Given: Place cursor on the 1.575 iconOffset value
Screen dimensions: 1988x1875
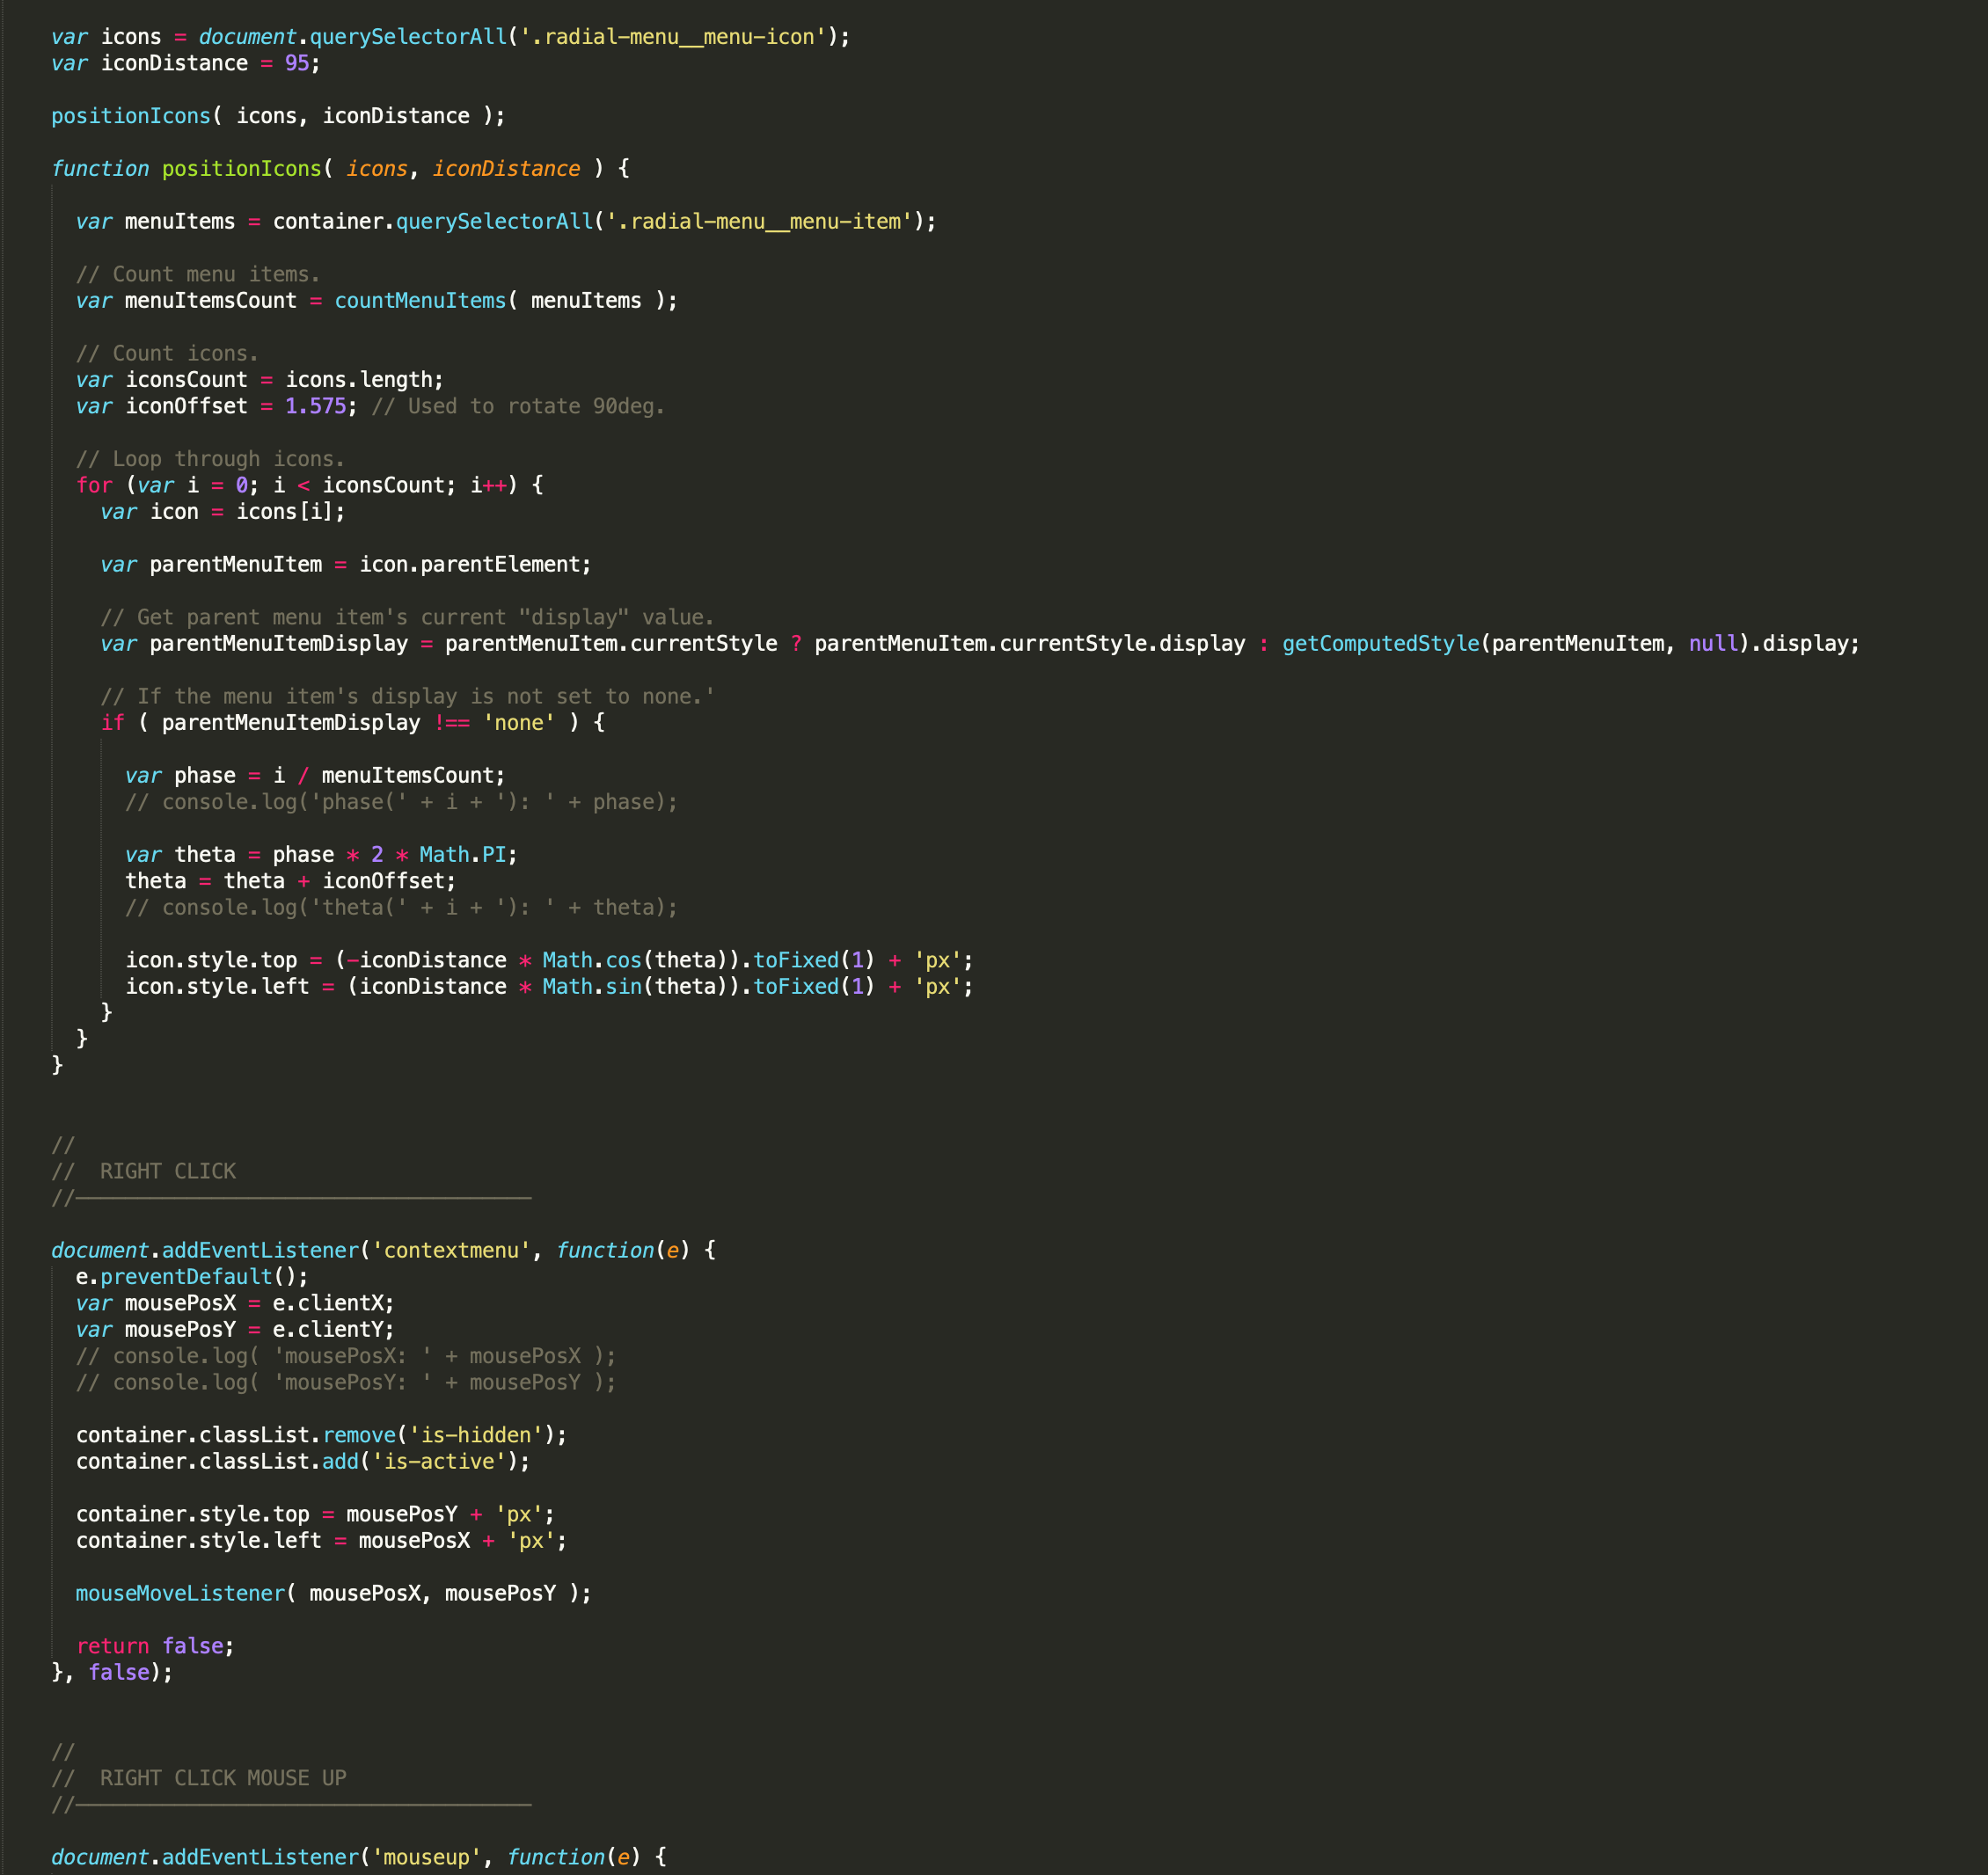Looking at the screenshot, I should (315, 406).
